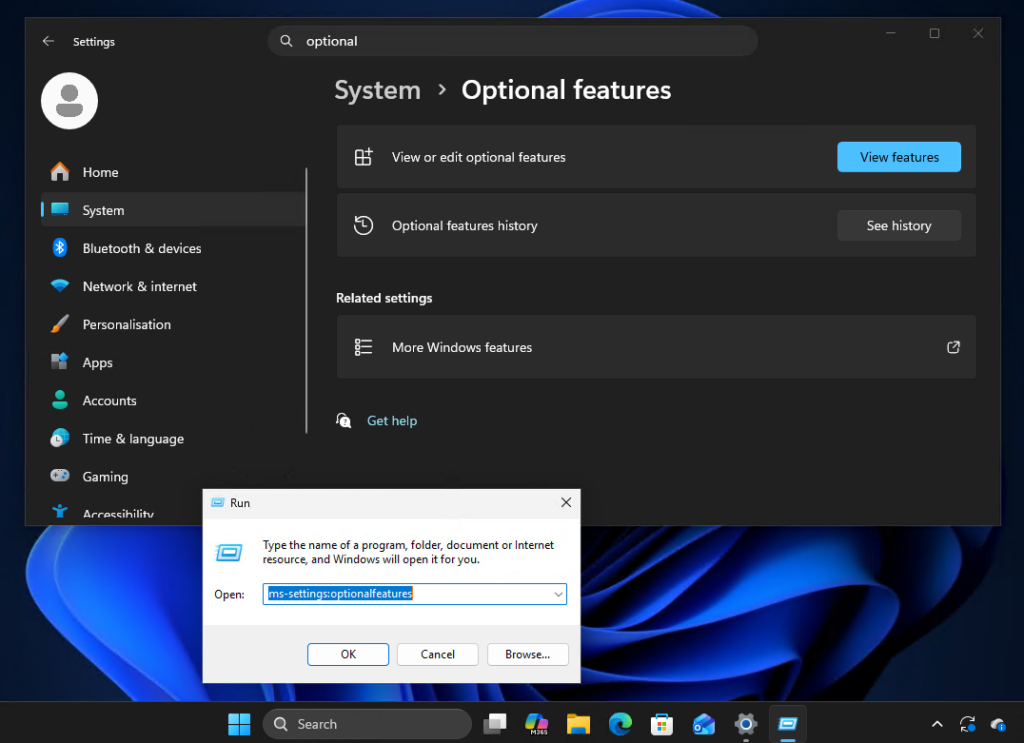Click the Personalisation paintbrush icon
Viewport: 1024px width, 743px height.
click(x=60, y=324)
